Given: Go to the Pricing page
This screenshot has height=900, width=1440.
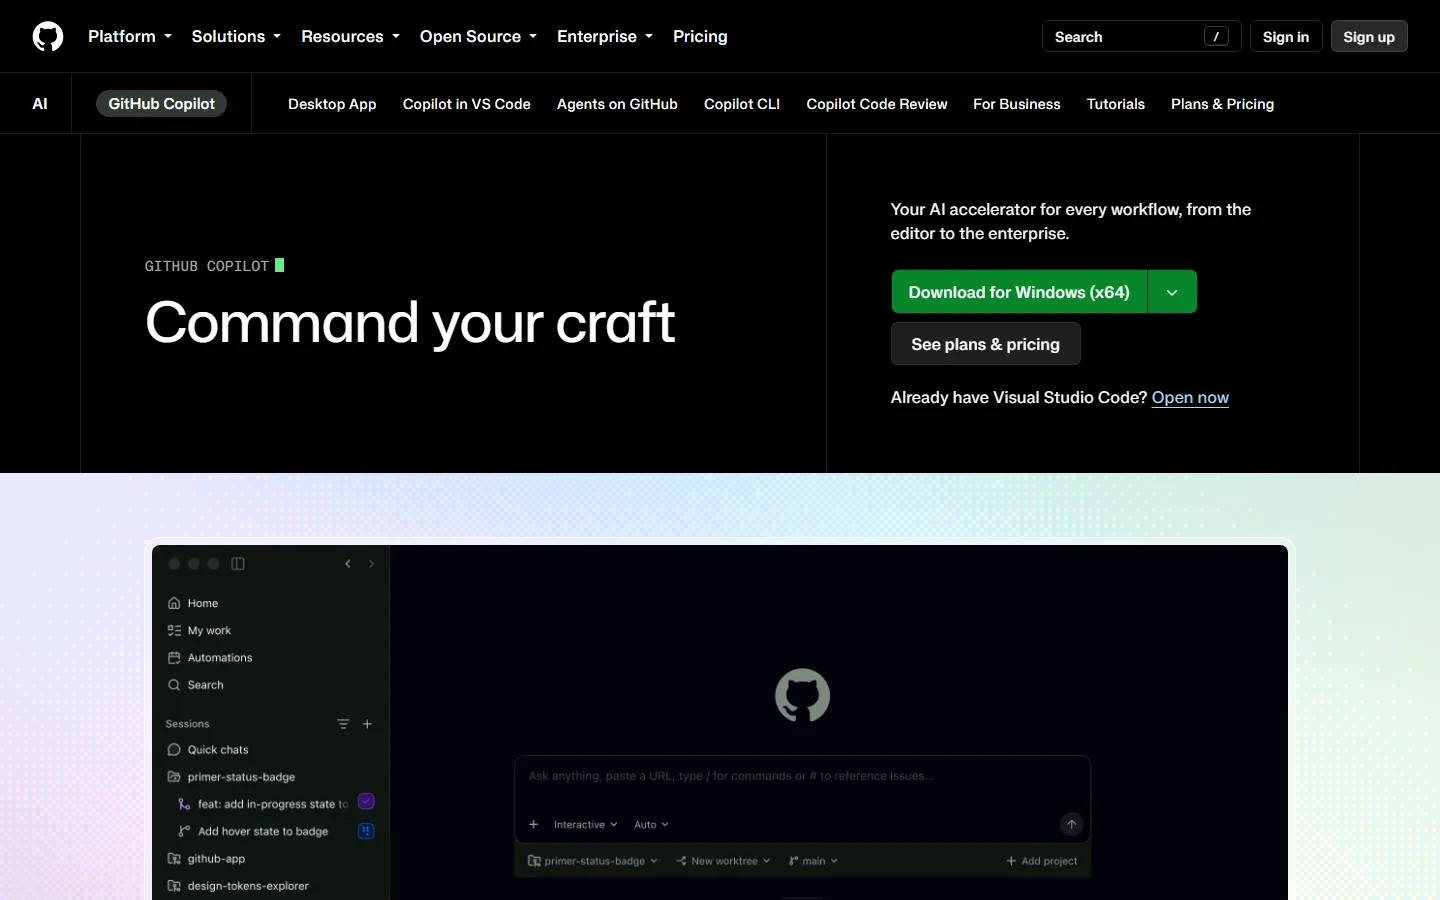Looking at the screenshot, I should point(700,36).
